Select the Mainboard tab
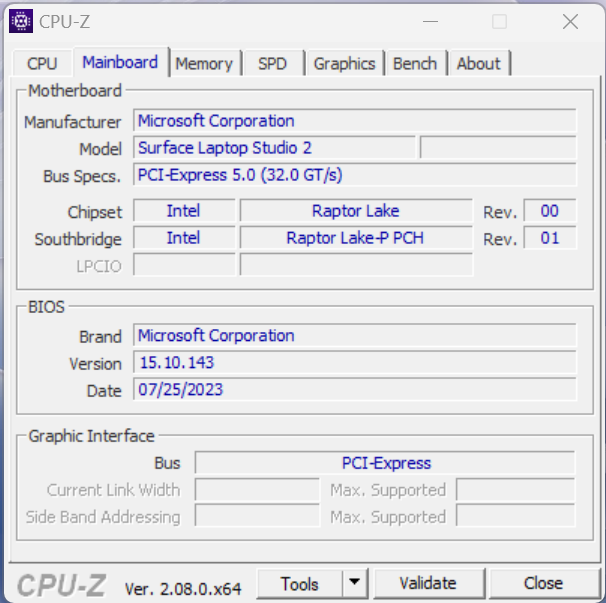 [x=120, y=62]
